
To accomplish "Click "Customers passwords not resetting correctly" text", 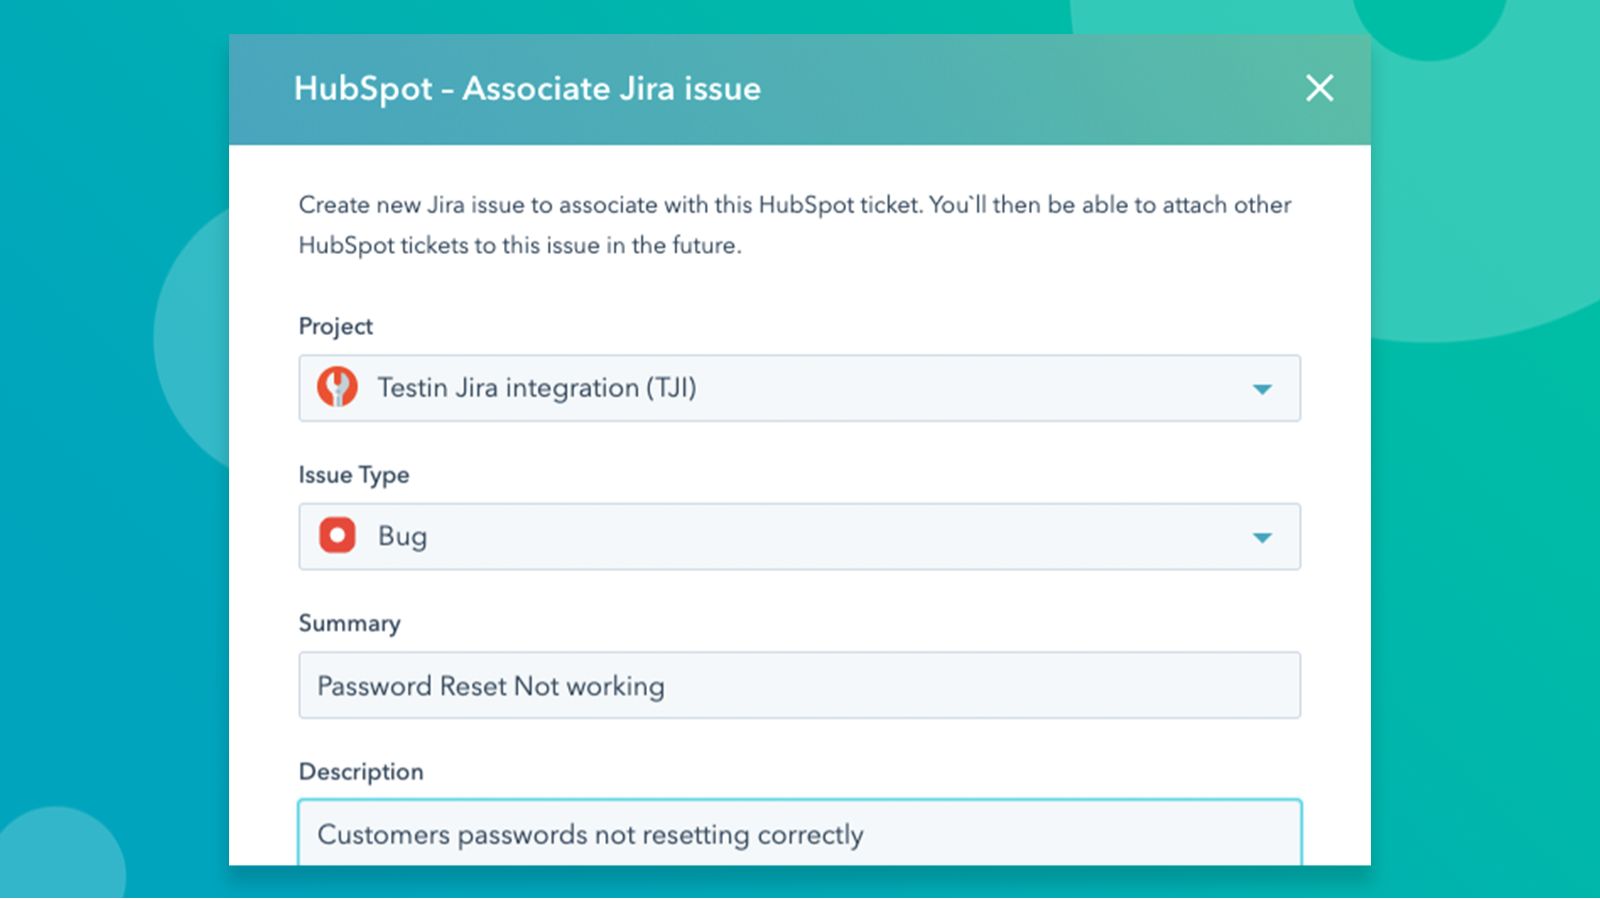I will coord(590,835).
